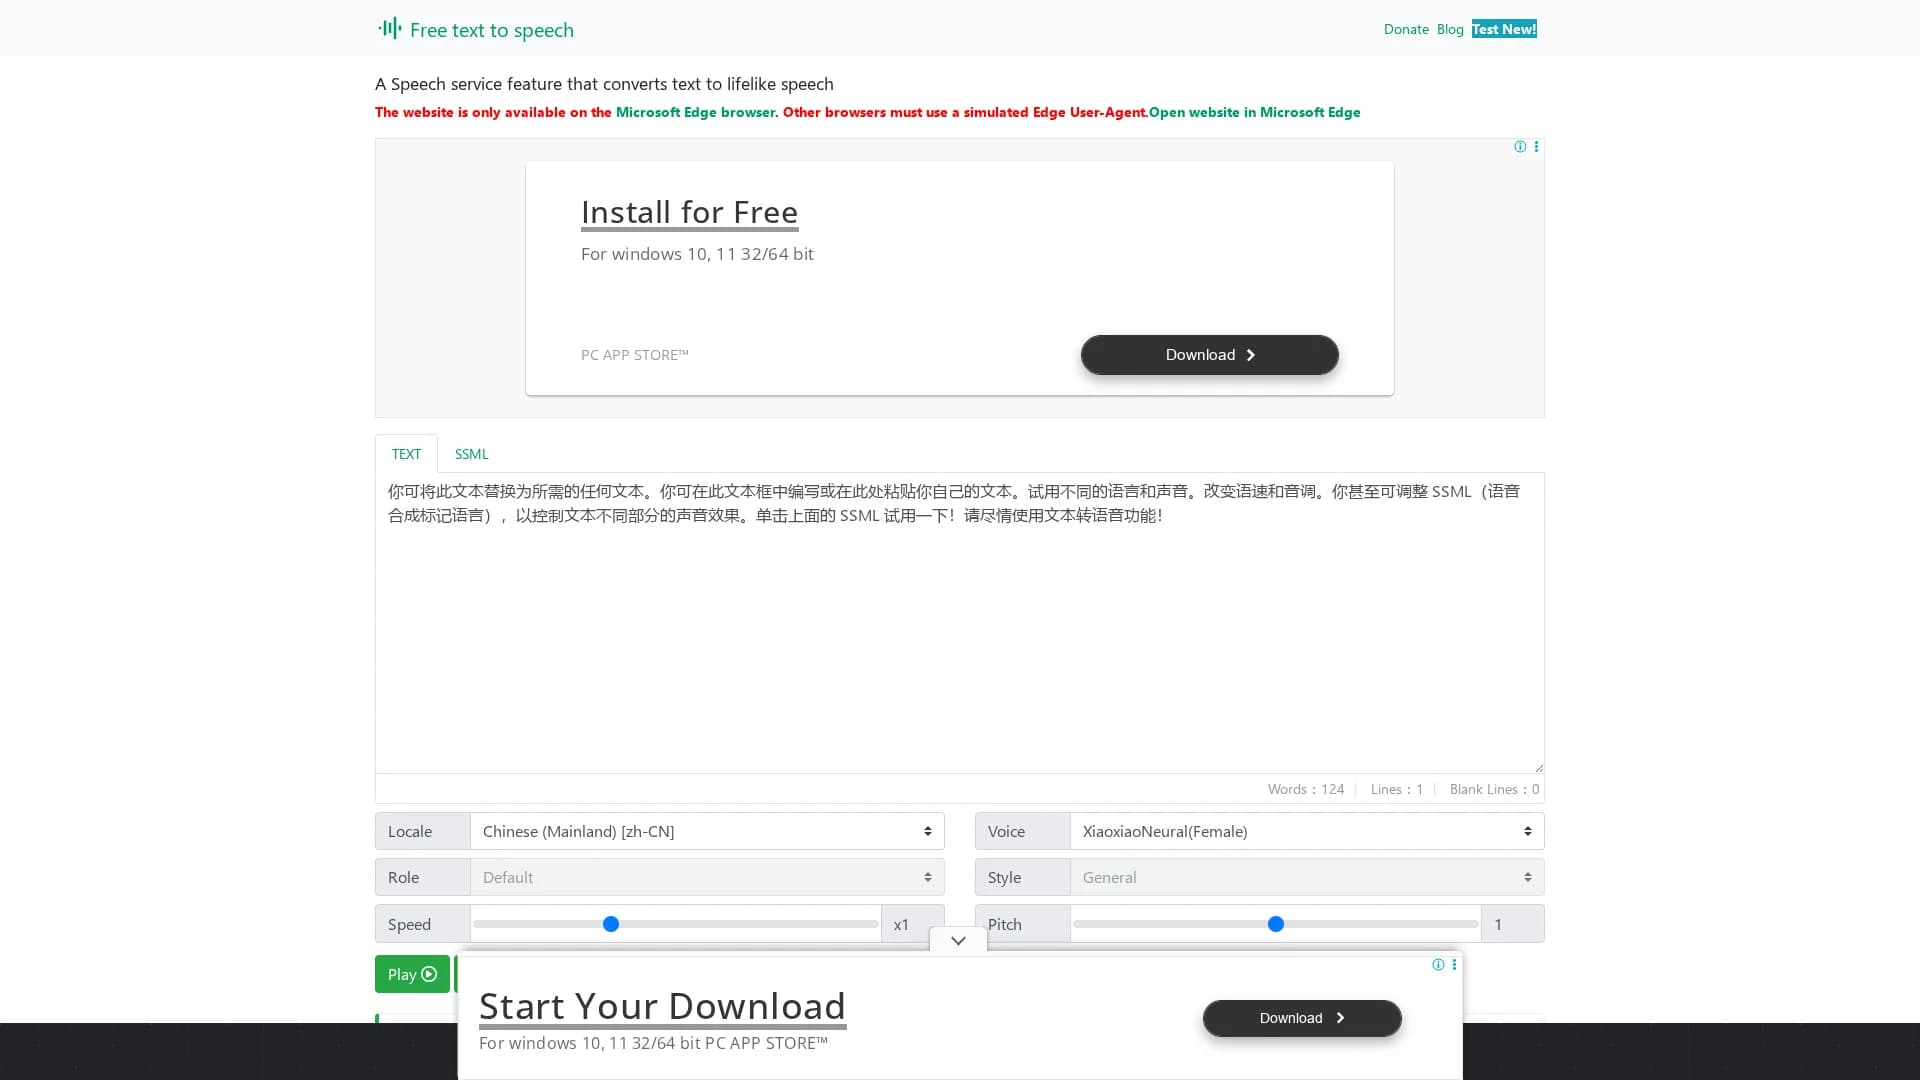Open the Voice dropdown
This screenshot has width=1920, height=1080.
[1307, 831]
